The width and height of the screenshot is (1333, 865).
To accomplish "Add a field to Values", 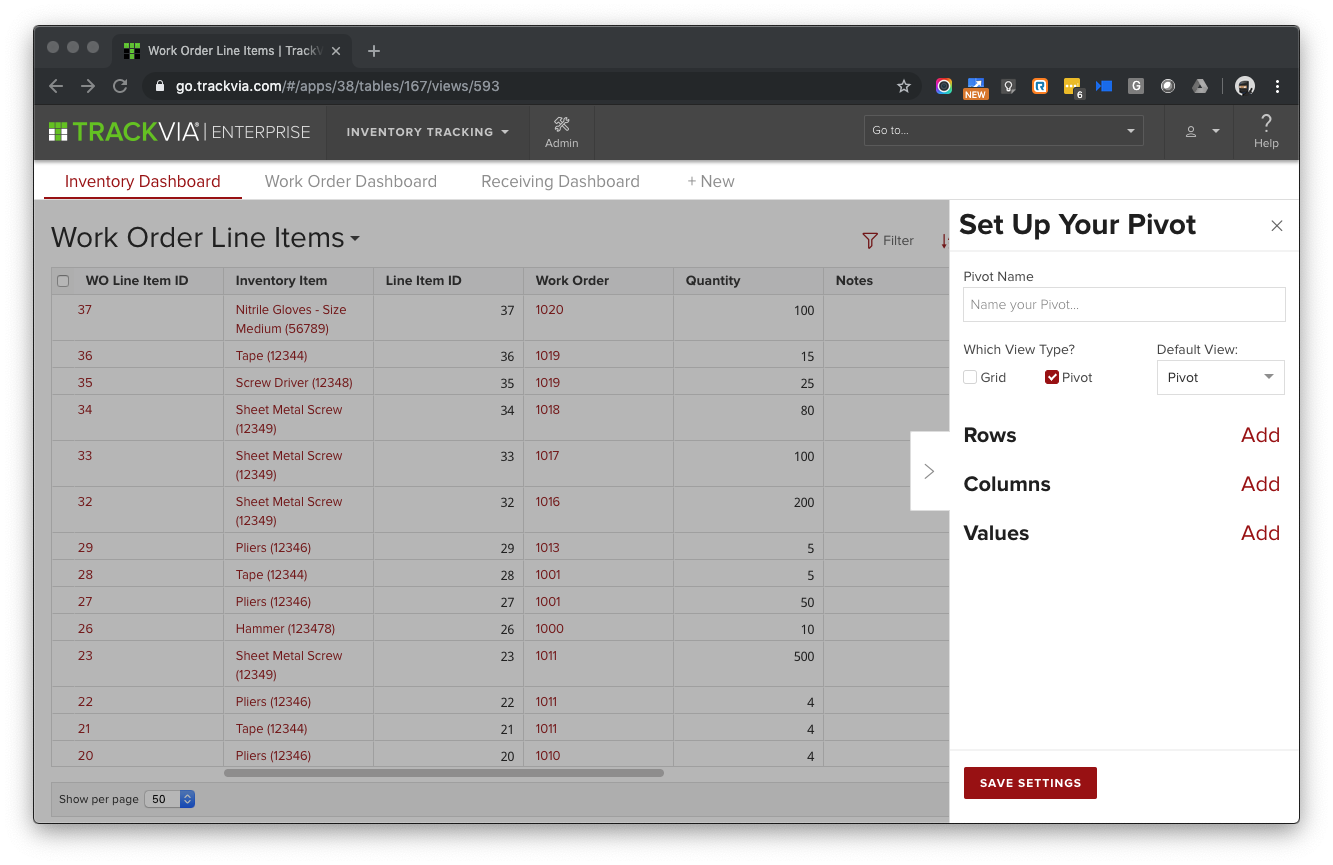I will [x=1260, y=533].
